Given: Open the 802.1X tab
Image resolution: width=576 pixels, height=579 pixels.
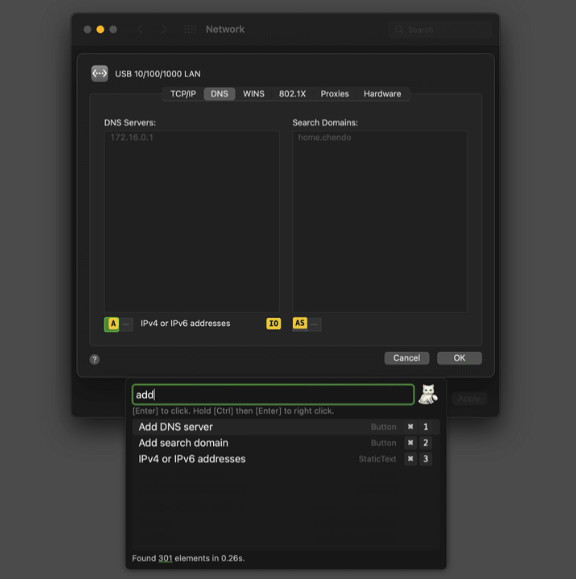Looking at the screenshot, I should pyautogui.click(x=292, y=94).
